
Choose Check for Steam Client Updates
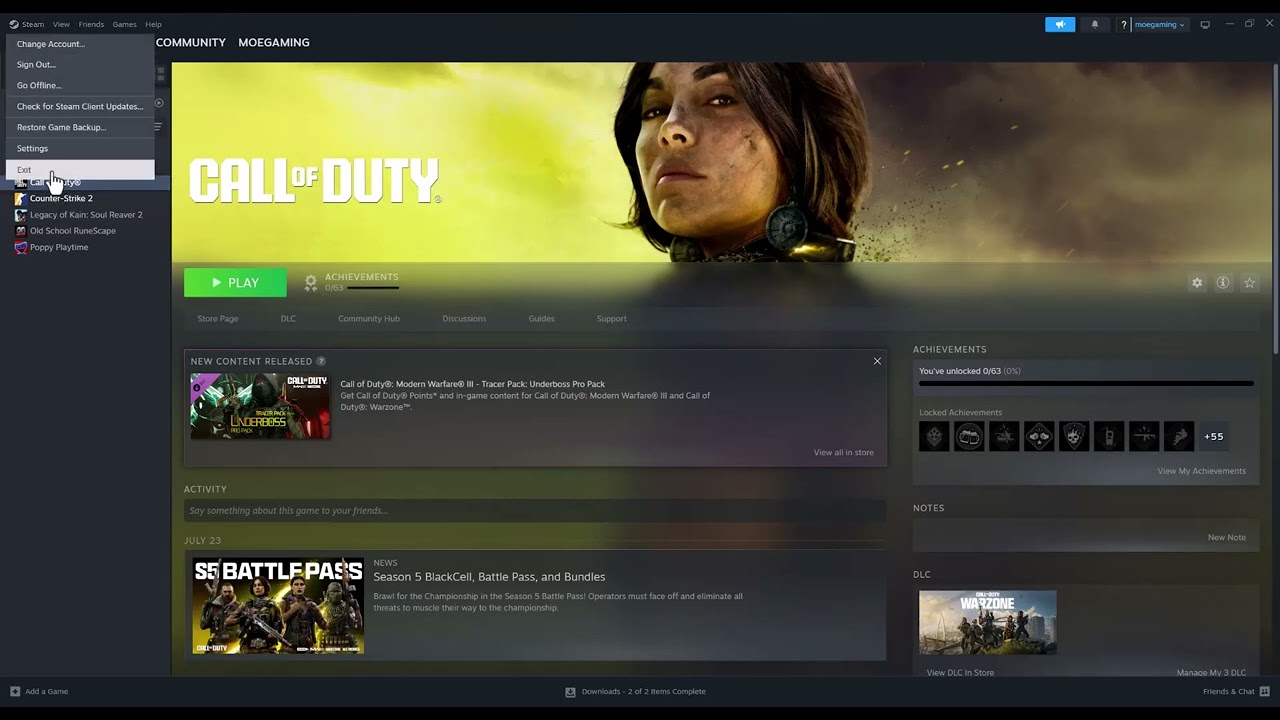(80, 107)
